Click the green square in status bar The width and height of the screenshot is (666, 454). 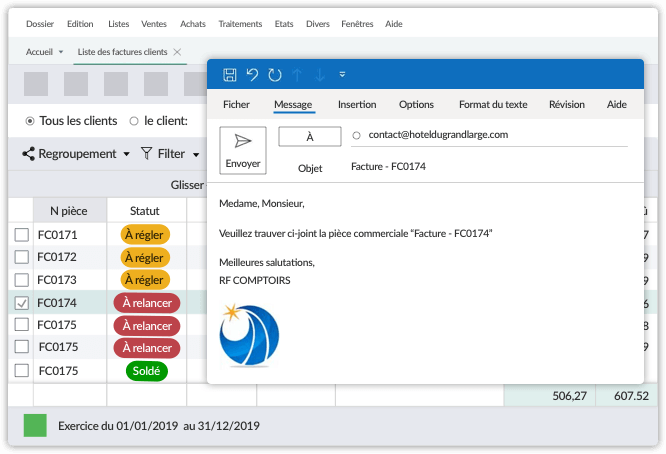35,426
